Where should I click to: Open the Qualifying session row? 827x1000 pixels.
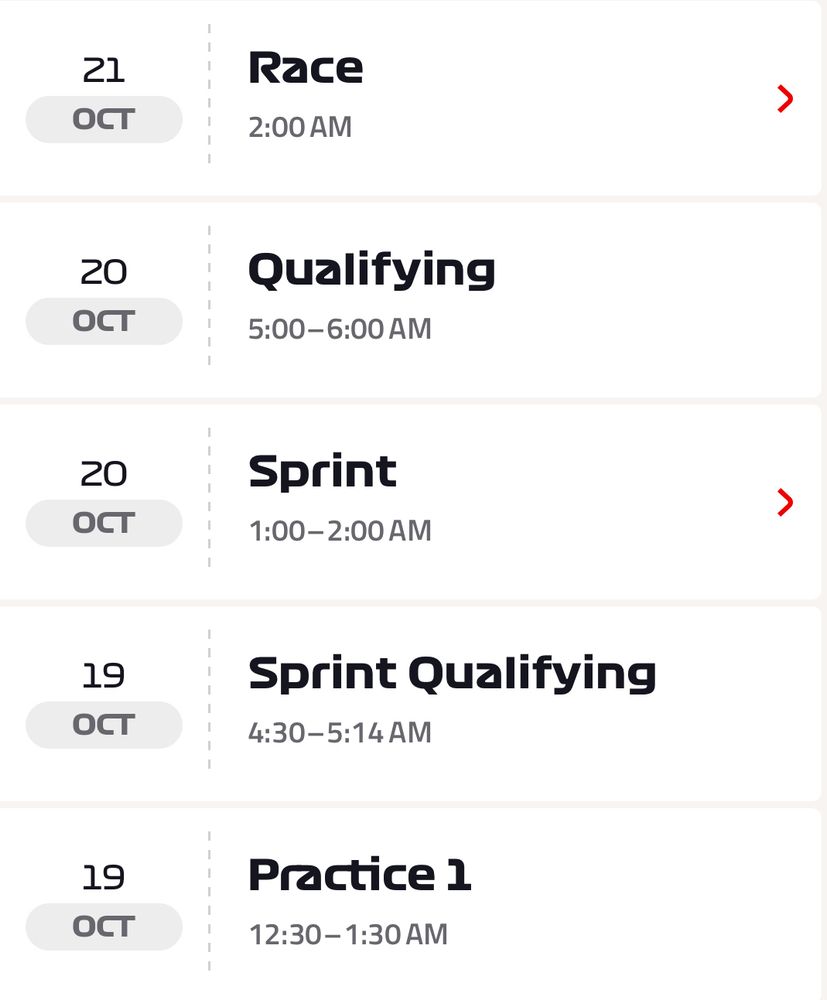(410, 300)
